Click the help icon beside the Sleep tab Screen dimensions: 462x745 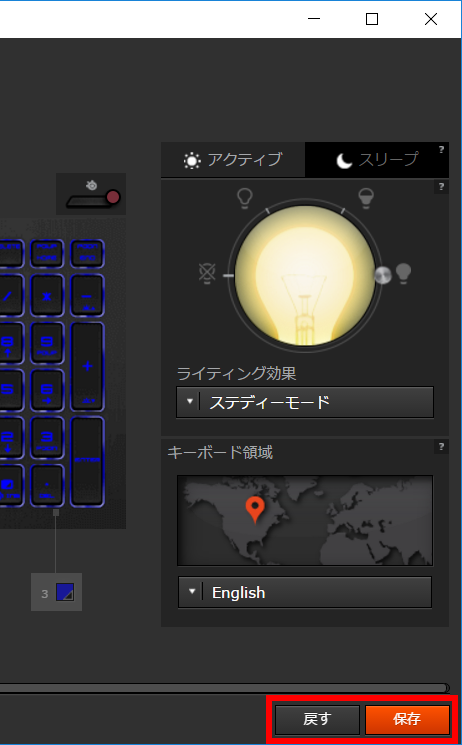pyautogui.click(x=441, y=149)
